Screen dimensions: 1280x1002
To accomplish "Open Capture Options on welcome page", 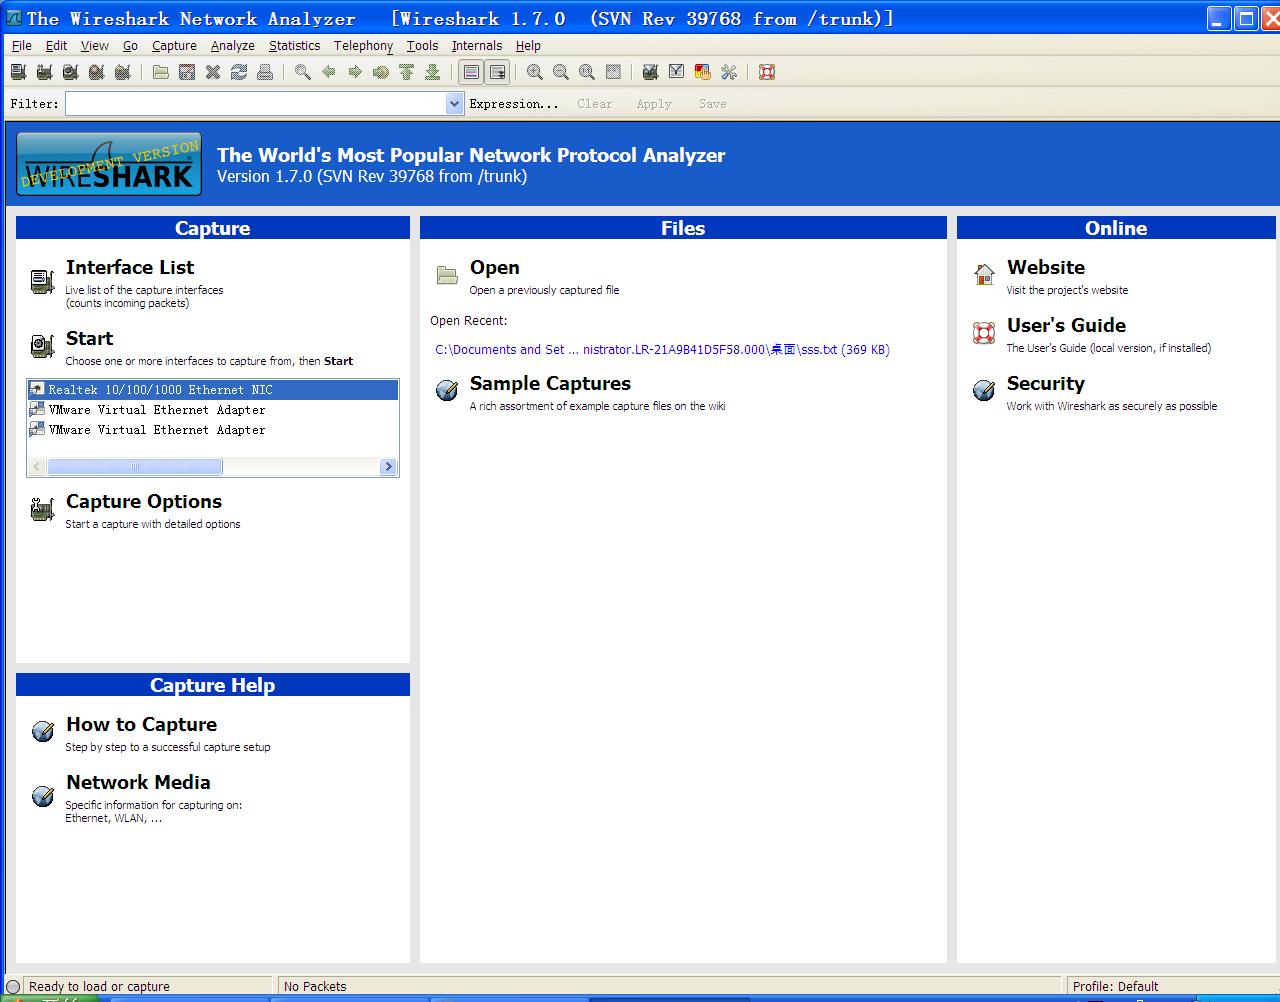I will click(144, 501).
